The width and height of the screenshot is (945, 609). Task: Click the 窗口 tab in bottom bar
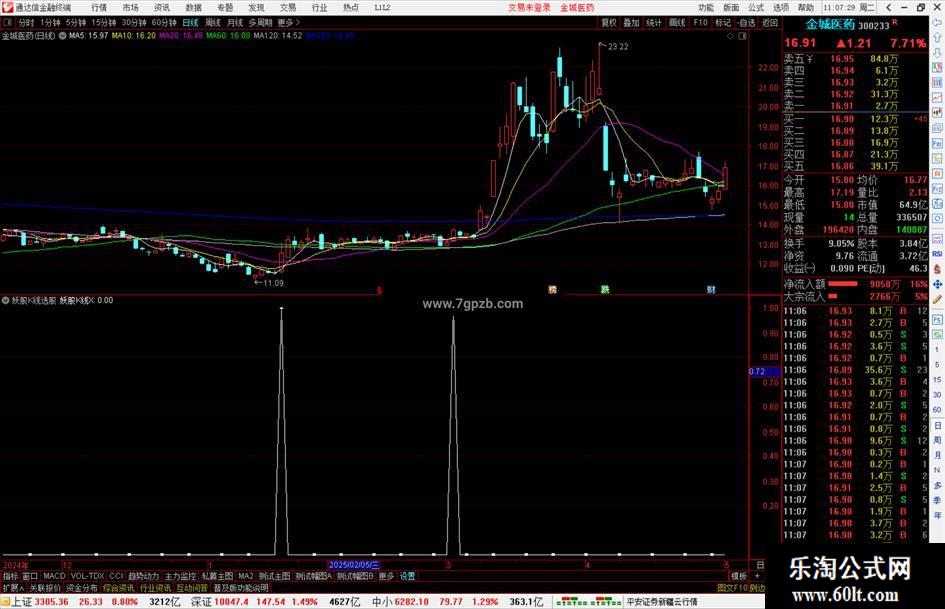tap(30, 576)
